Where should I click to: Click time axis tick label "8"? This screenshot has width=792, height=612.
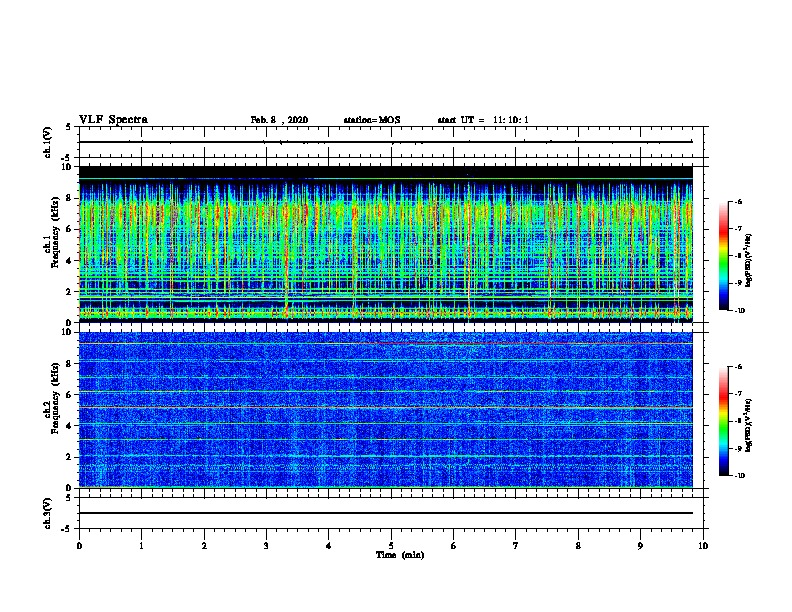coord(578,546)
